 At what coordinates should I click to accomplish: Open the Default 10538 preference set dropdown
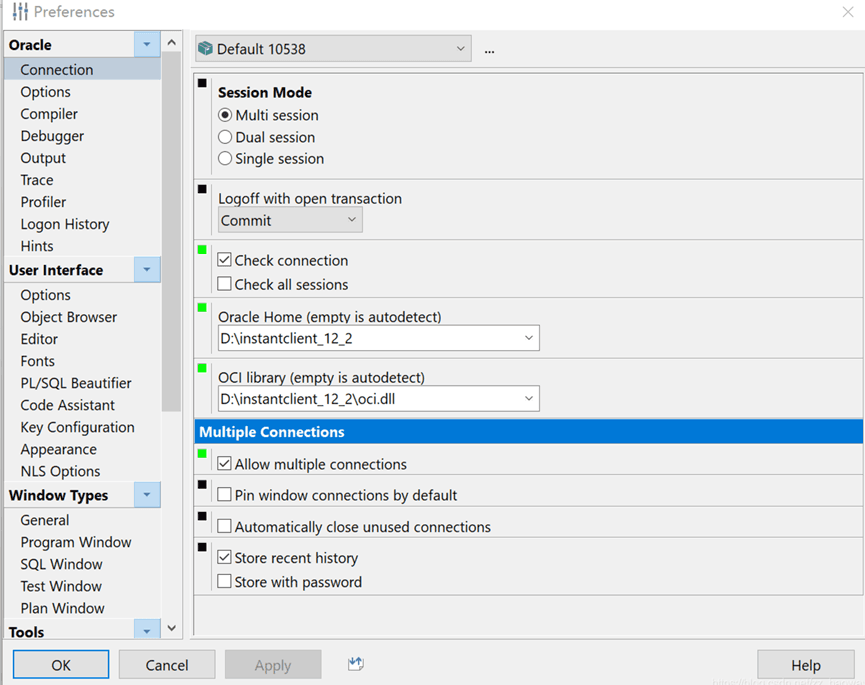(333, 49)
